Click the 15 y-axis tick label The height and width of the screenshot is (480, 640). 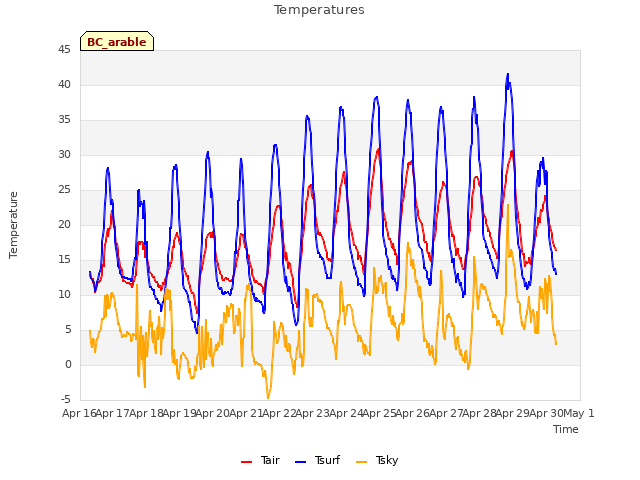pyautogui.click(x=64, y=260)
